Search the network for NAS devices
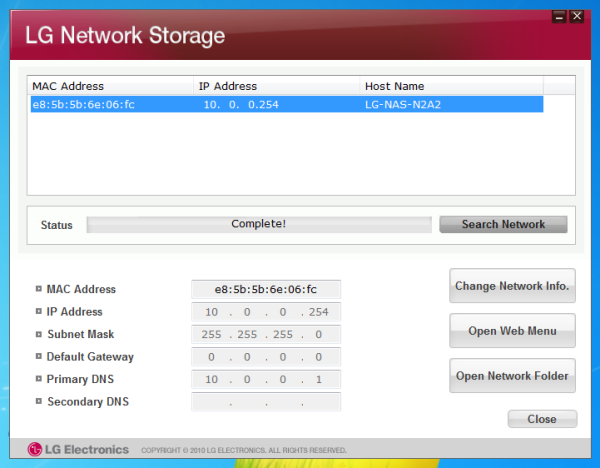 coord(503,224)
